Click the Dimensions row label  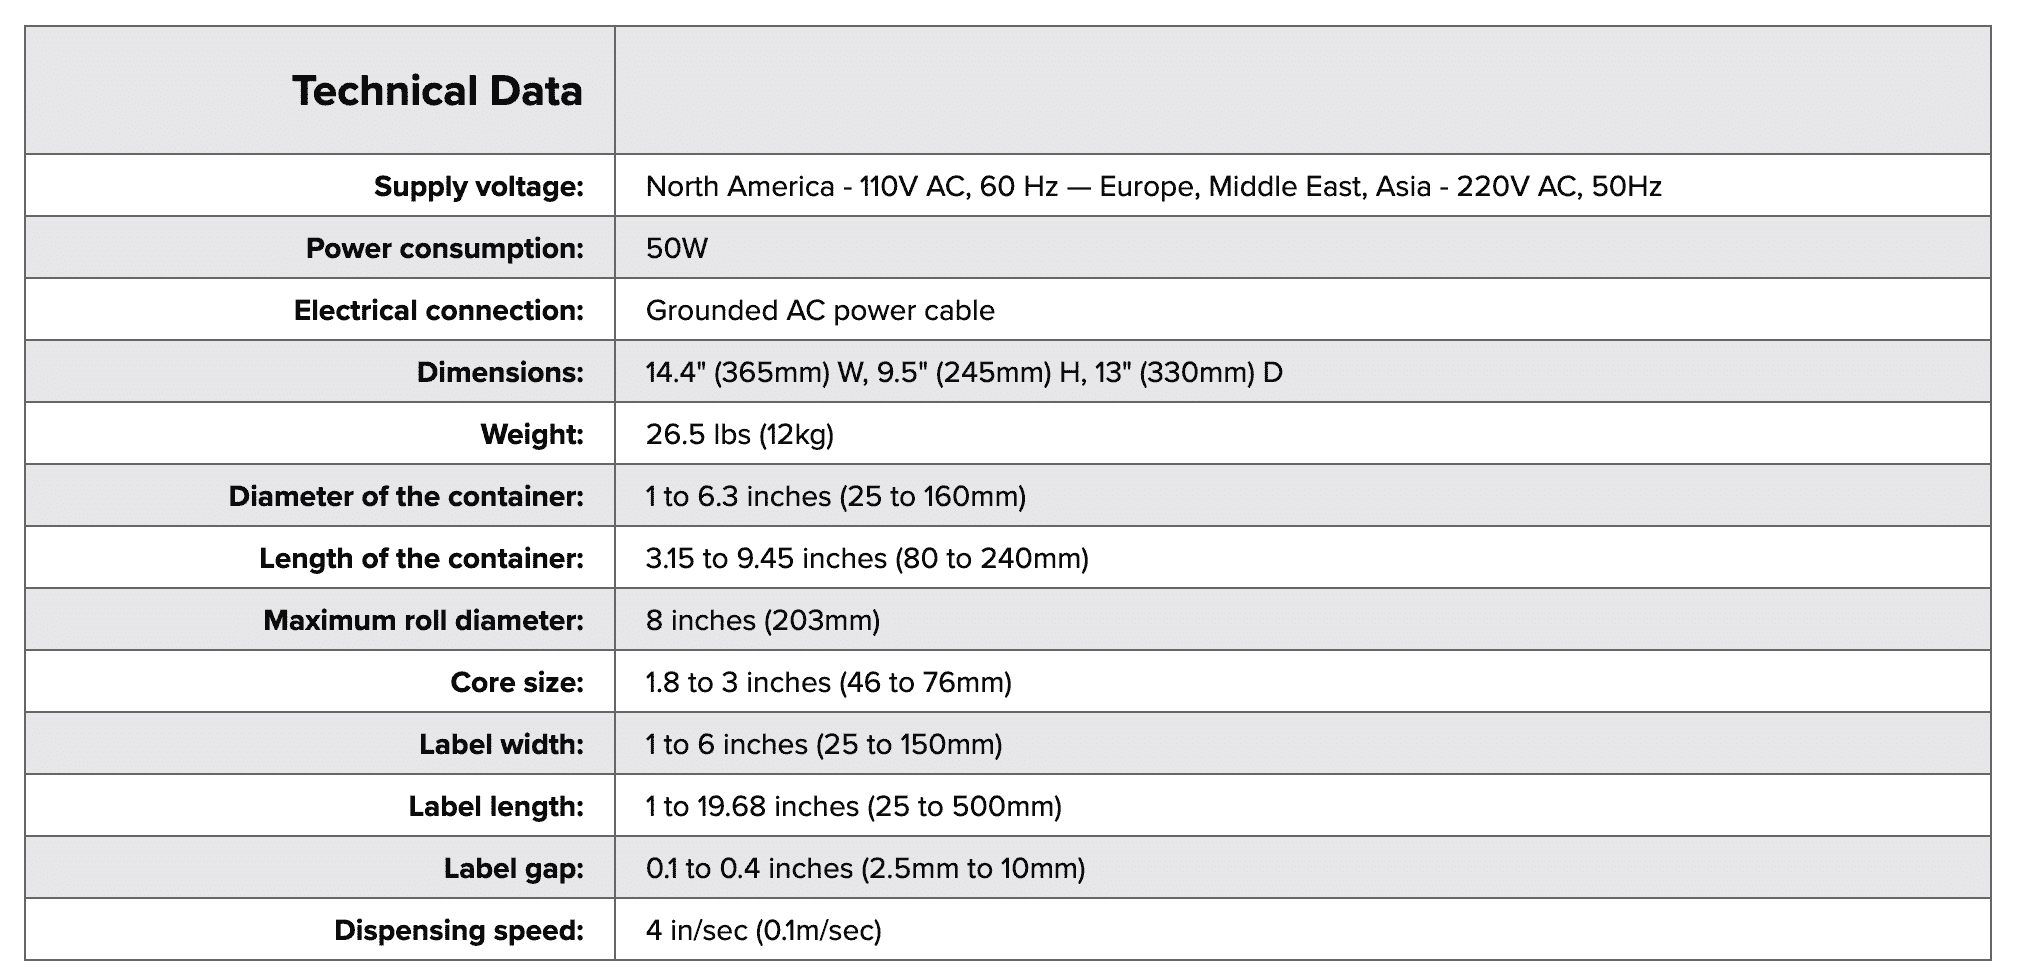(500, 373)
